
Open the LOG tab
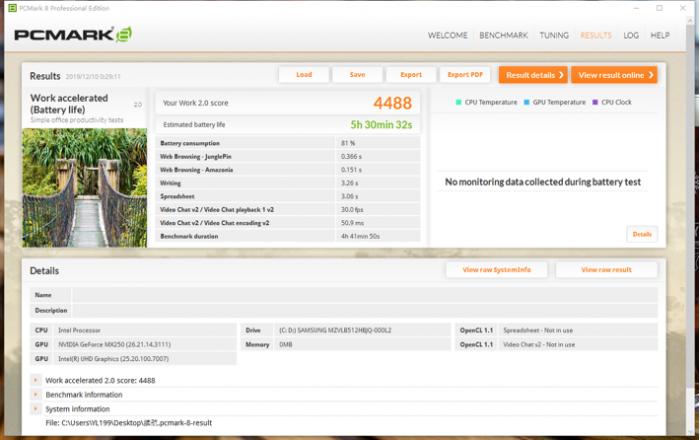pos(631,35)
